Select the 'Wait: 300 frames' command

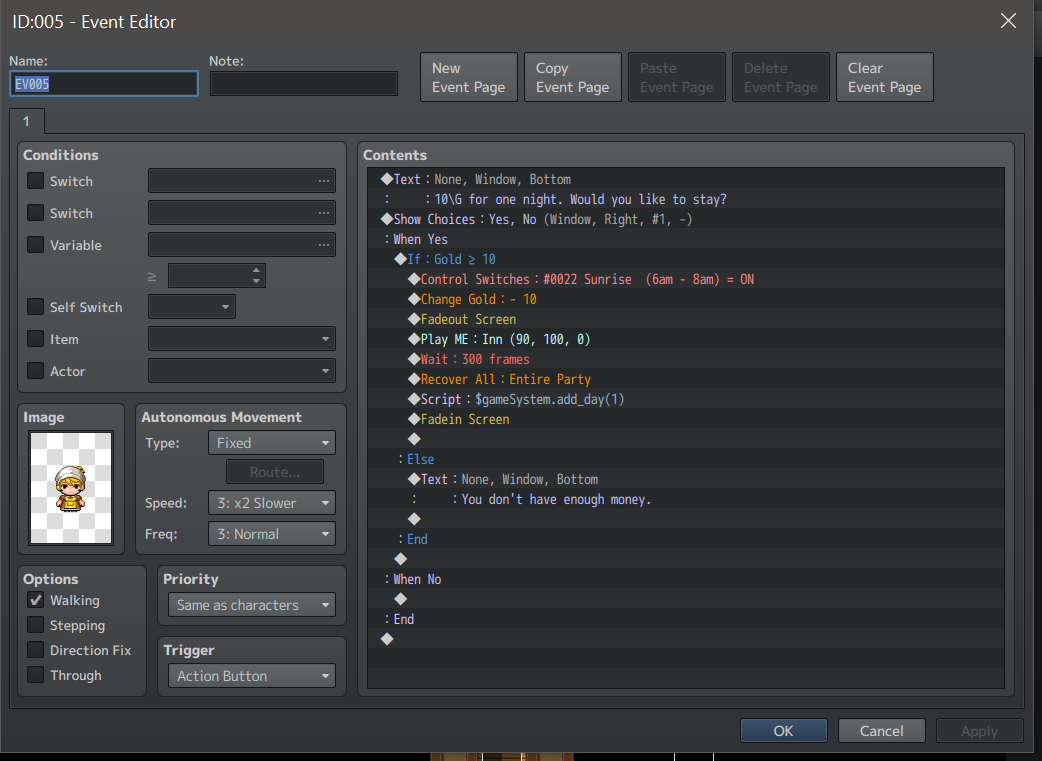click(x=686, y=359)
